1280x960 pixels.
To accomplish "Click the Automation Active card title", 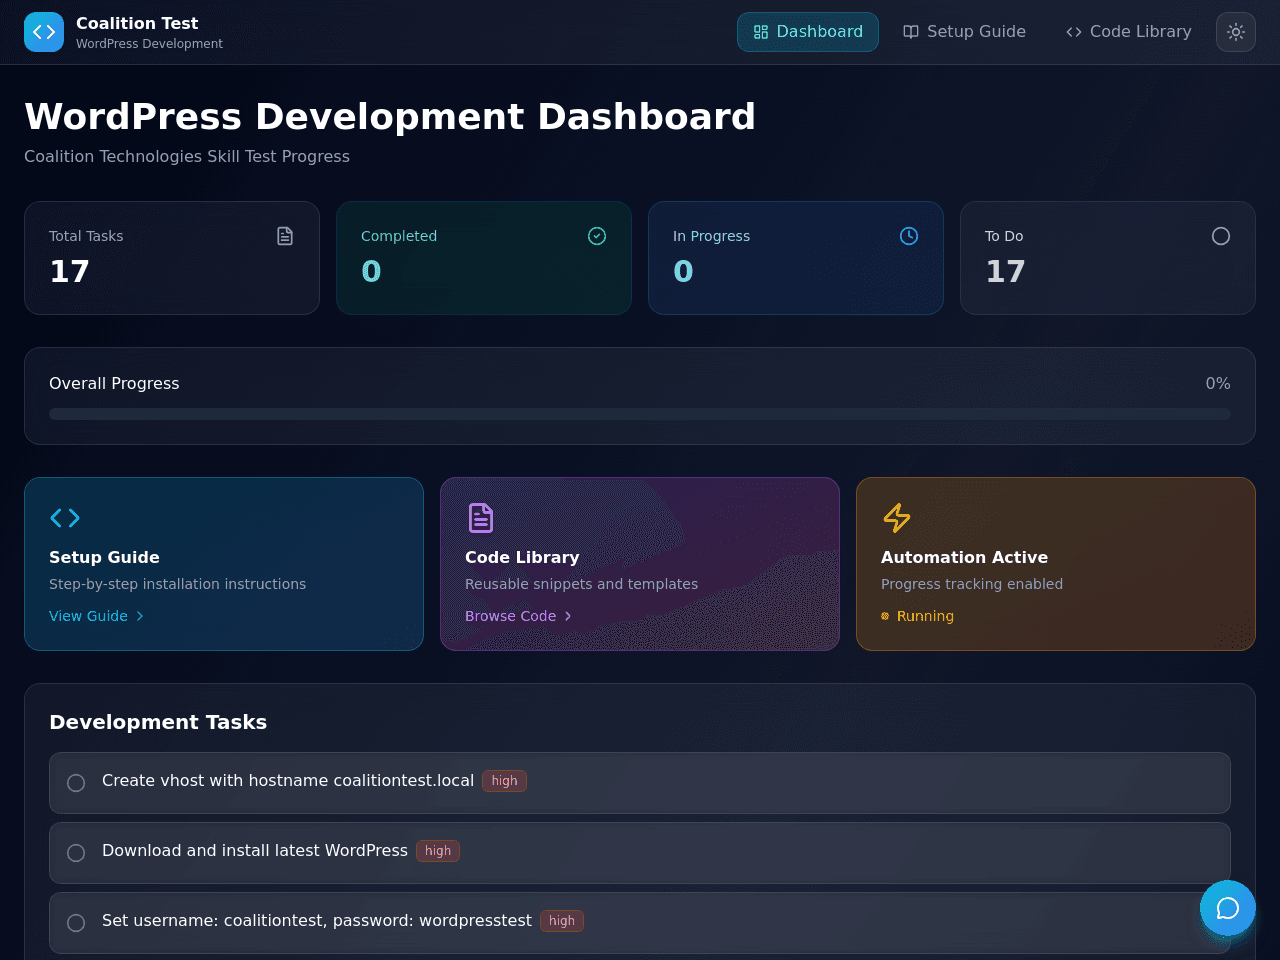I will (964, 557).
